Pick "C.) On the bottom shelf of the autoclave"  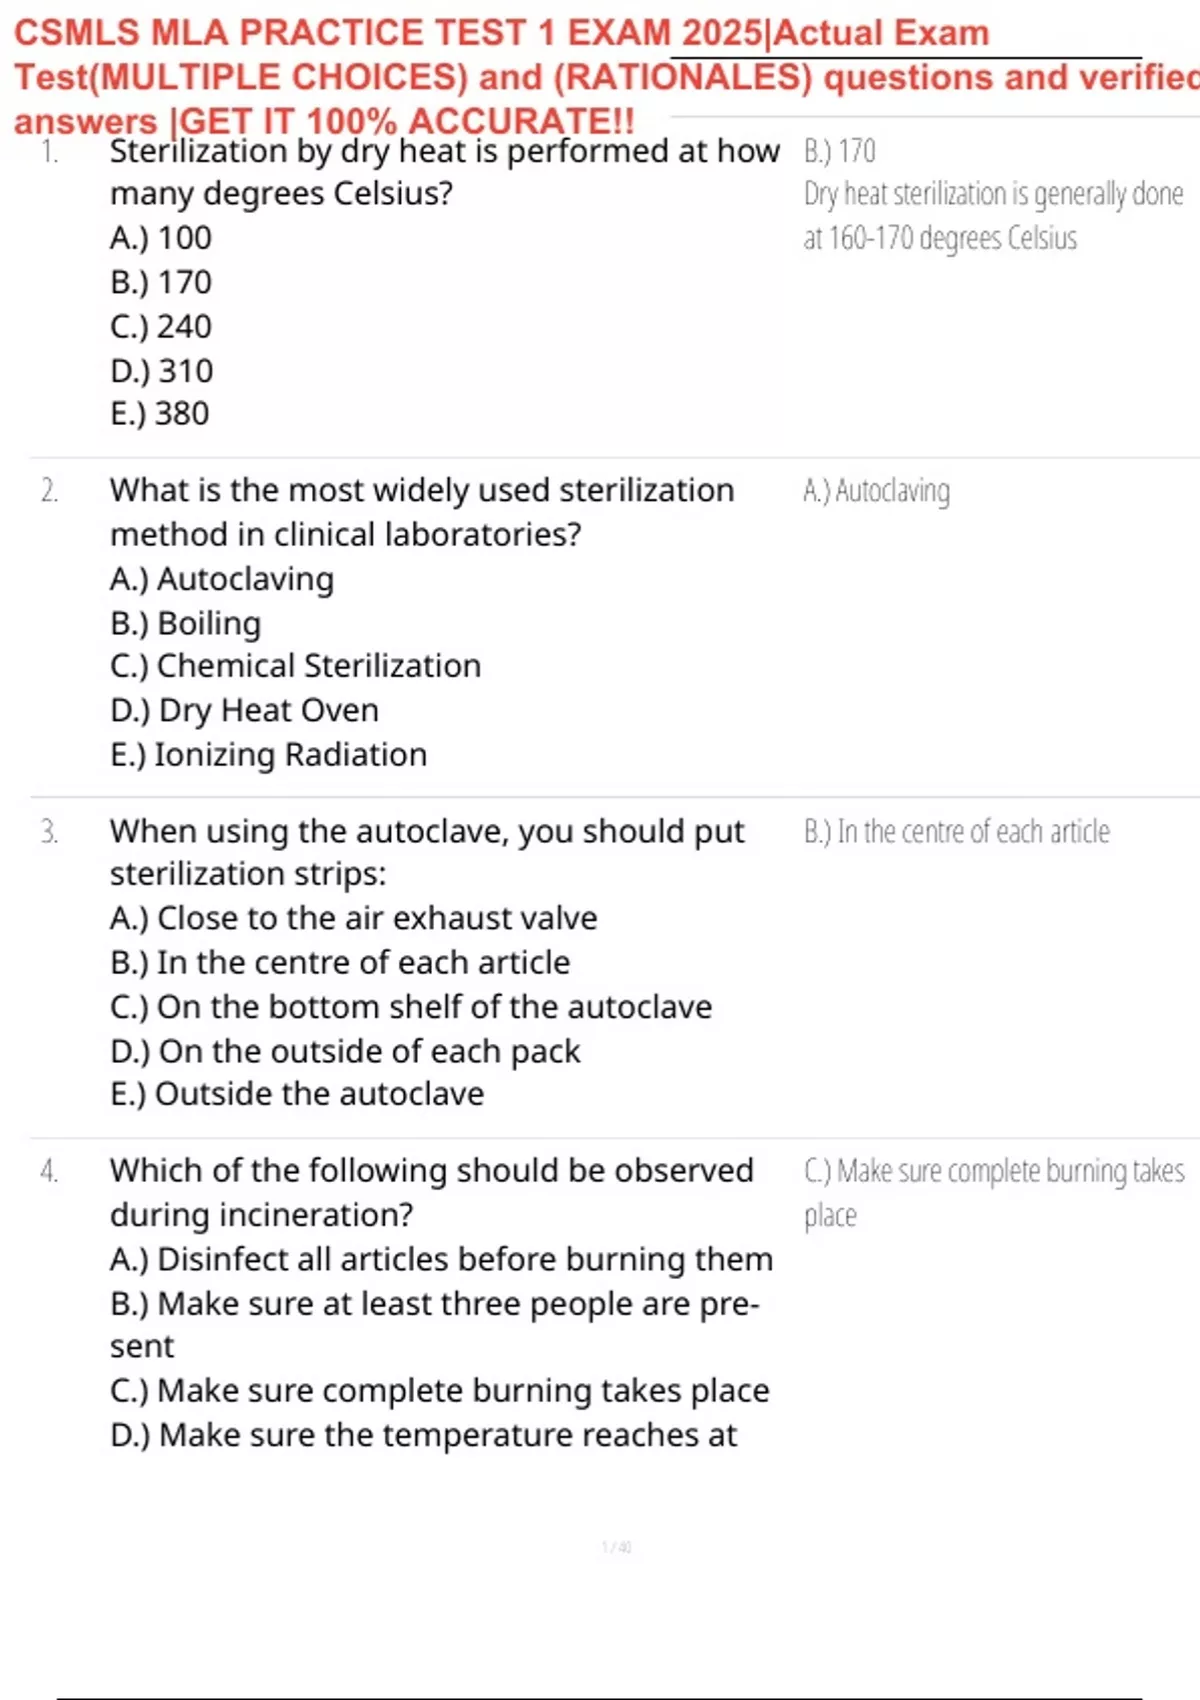(x=411, y=1007)
